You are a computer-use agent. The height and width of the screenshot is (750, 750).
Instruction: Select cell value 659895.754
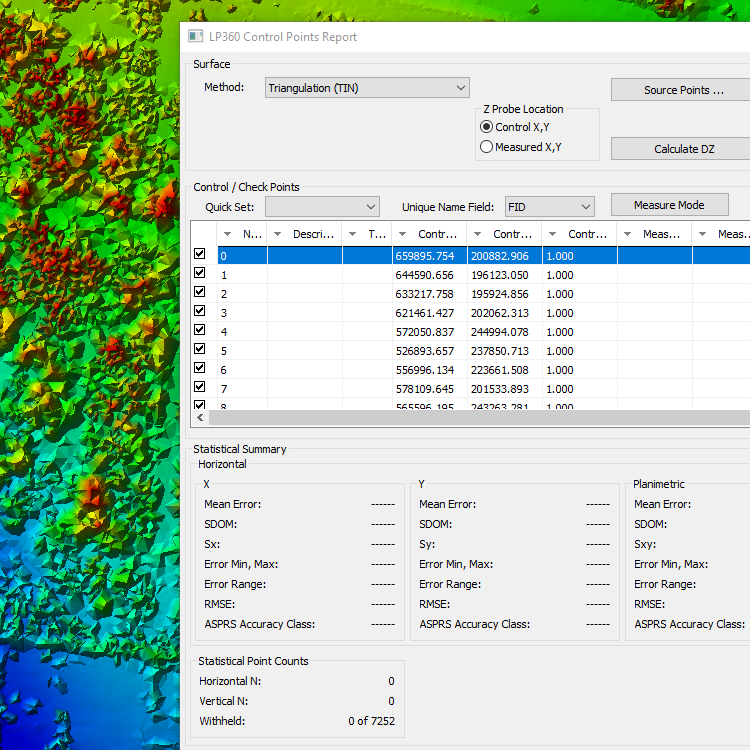point(425,256)
